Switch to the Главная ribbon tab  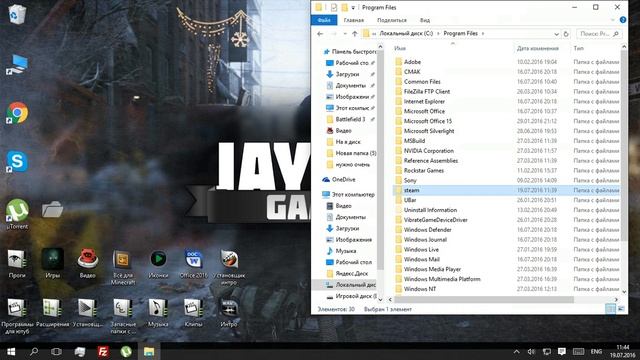click(x=353, y=20)
